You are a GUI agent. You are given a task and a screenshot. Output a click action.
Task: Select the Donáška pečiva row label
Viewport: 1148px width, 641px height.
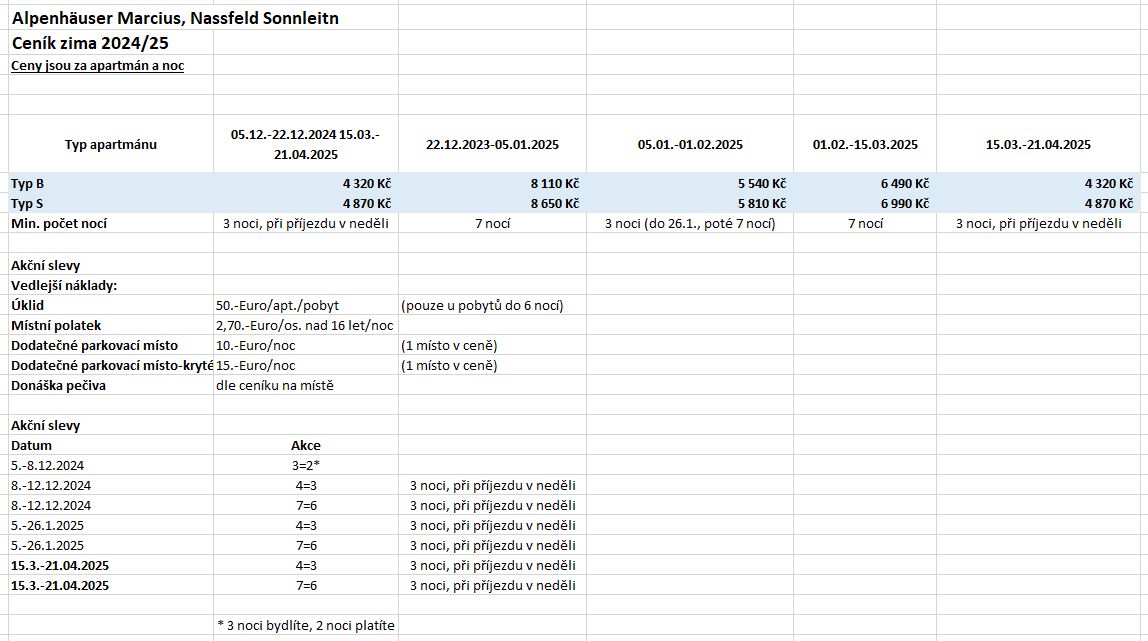click(111, 385)
